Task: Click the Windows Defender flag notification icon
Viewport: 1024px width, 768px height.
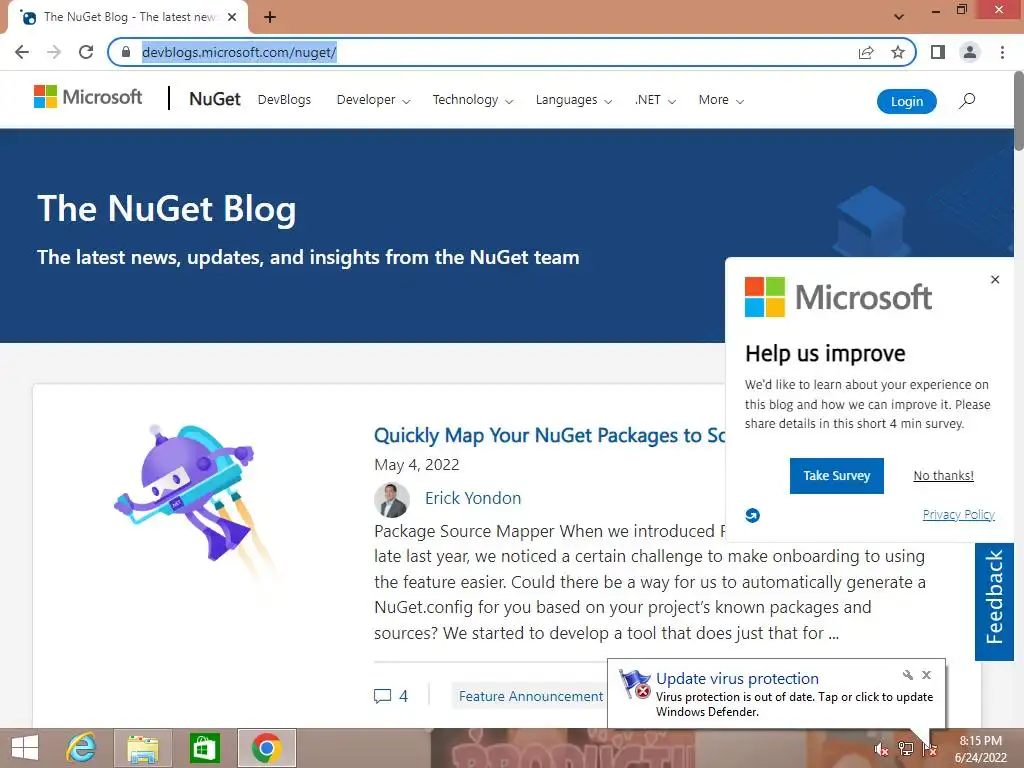Action: tap(634, 684)
